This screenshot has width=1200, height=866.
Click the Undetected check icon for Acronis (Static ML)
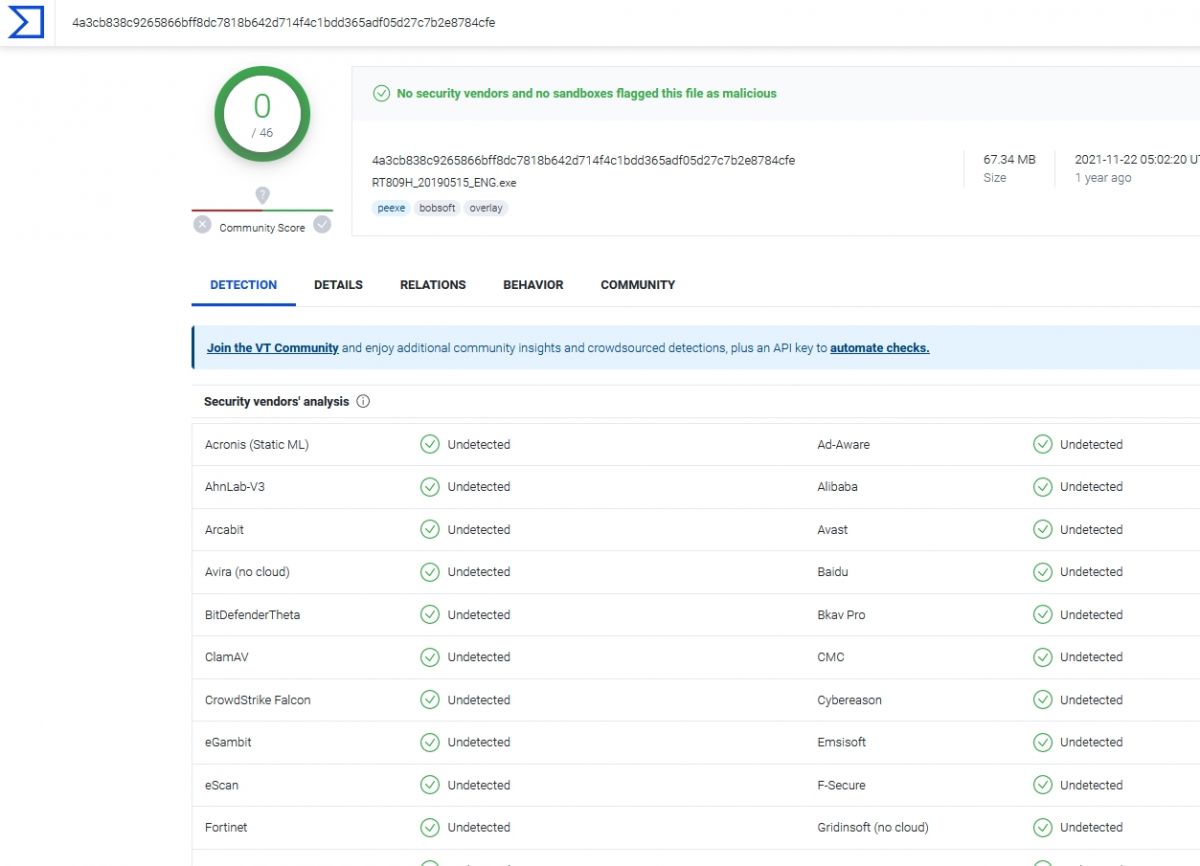(430, 444)
